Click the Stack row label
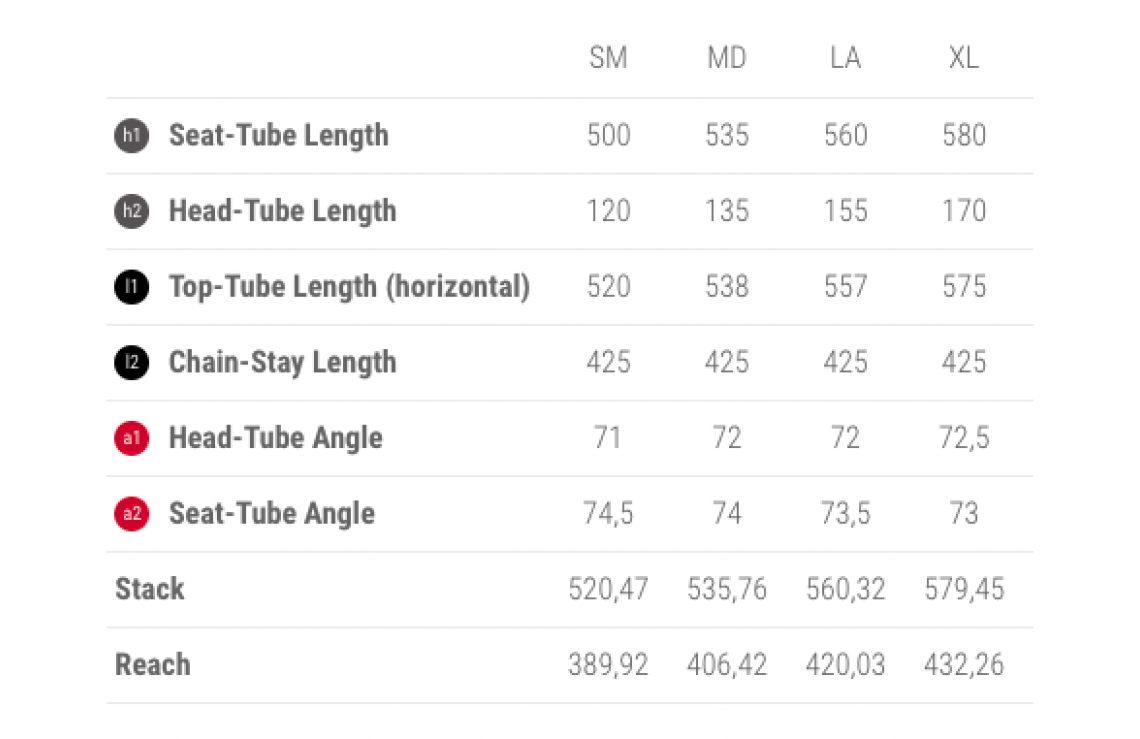 coord(150,589)
